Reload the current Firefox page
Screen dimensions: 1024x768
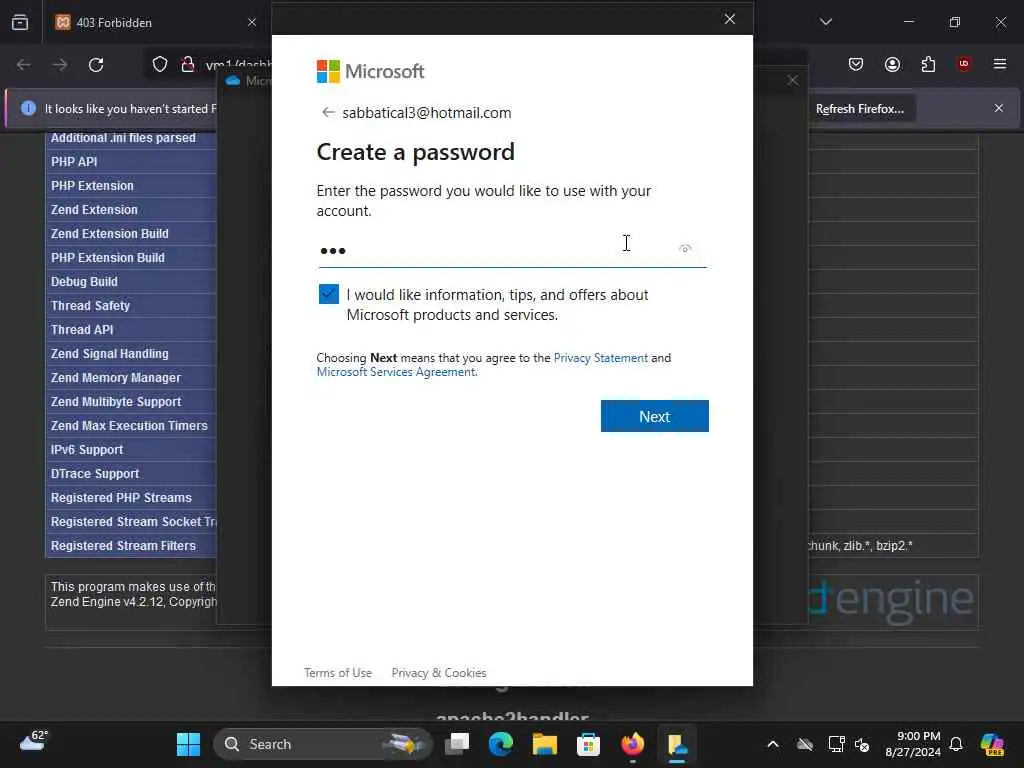pyautogui.click(x=96, y=65)
